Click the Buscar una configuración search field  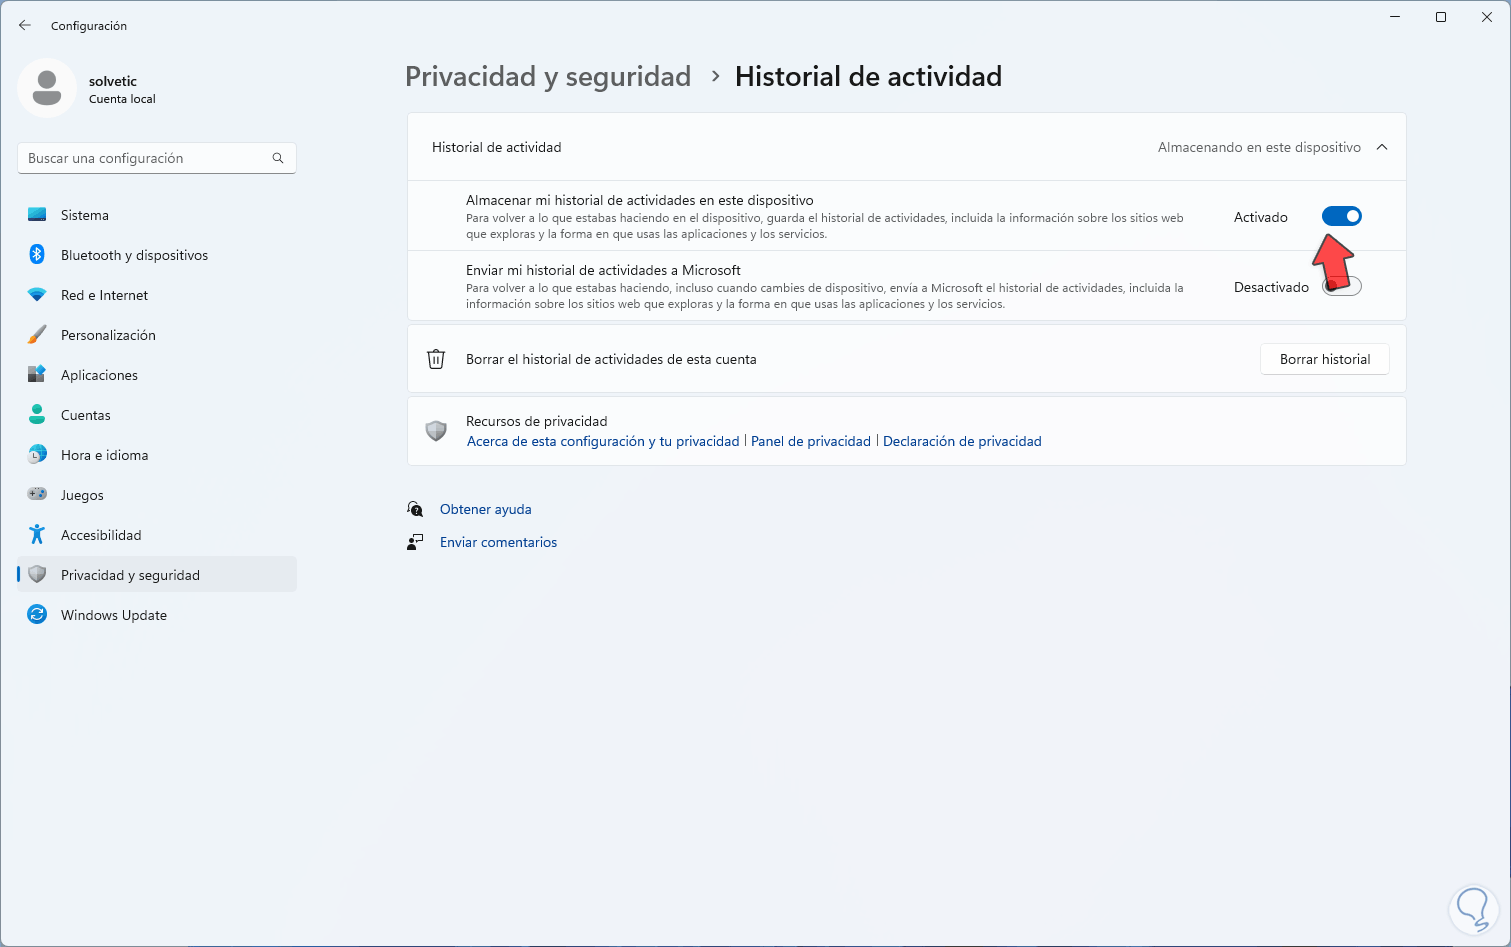click(145, 158)
